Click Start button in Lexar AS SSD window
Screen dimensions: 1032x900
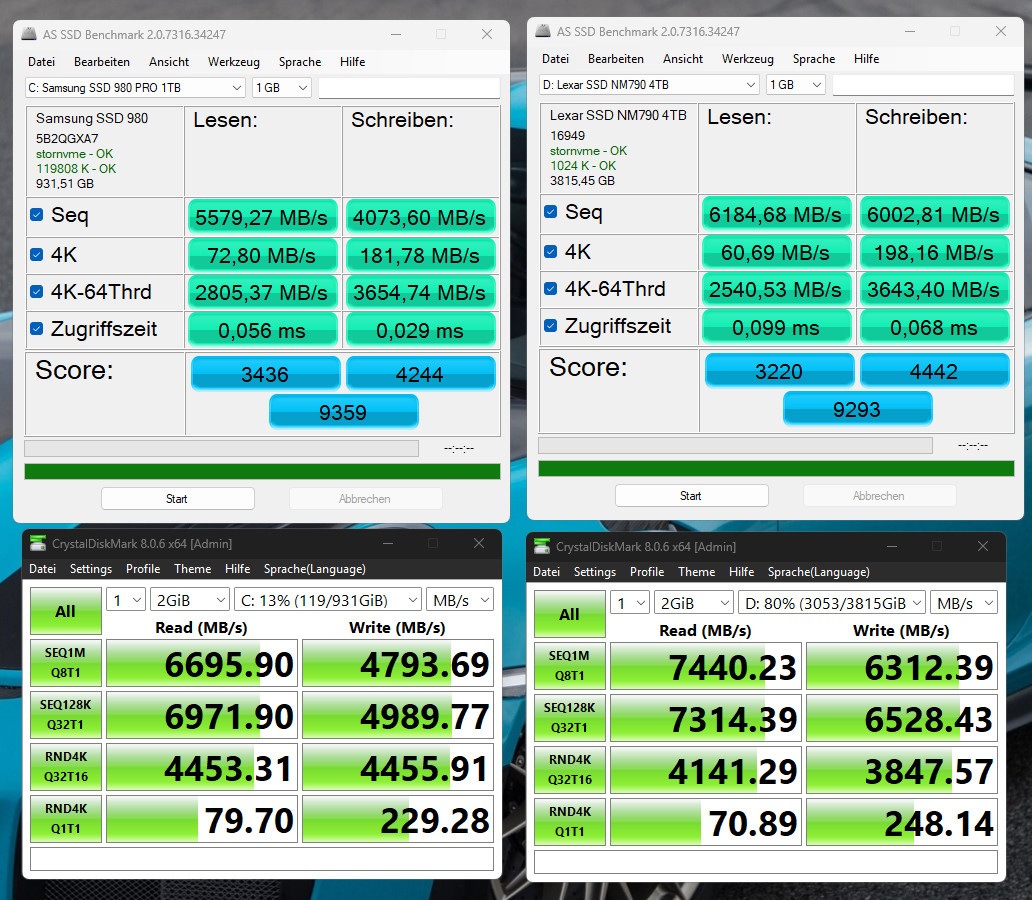pyautogui.click(x=691, y=496)
